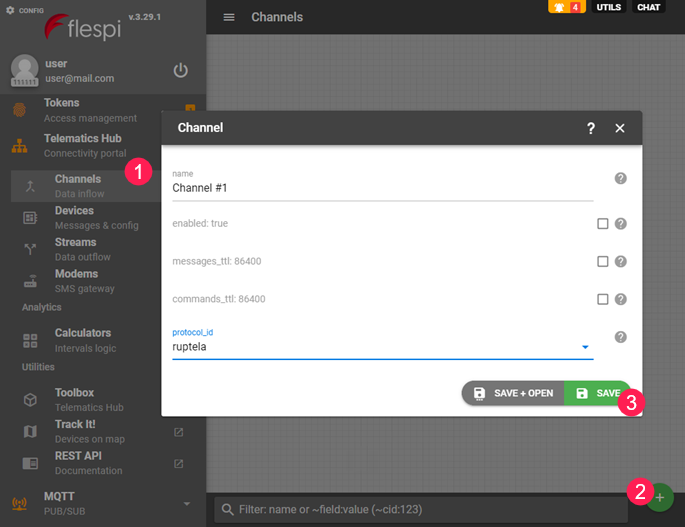Open the CONFIG settings at top left

tap(24, 10)
